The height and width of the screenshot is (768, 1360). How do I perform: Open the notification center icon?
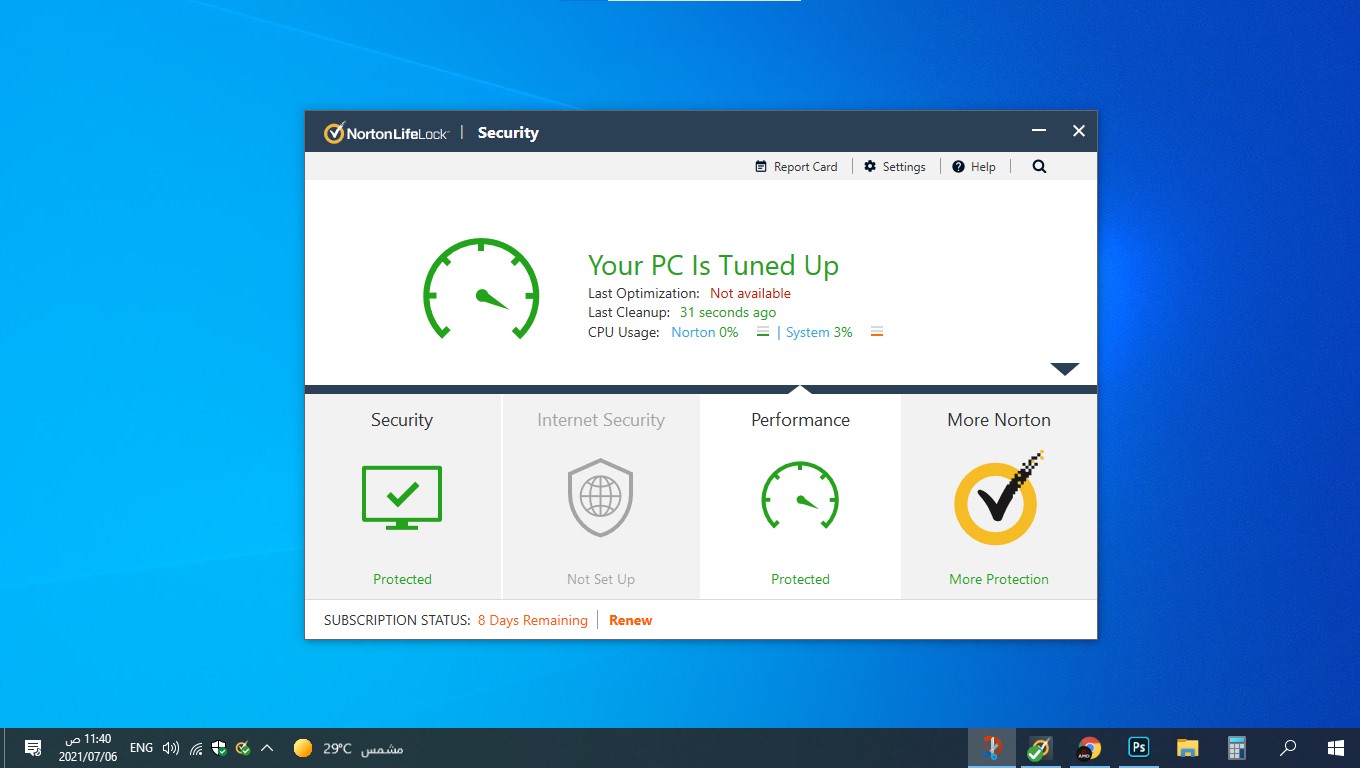pos(32,748)
